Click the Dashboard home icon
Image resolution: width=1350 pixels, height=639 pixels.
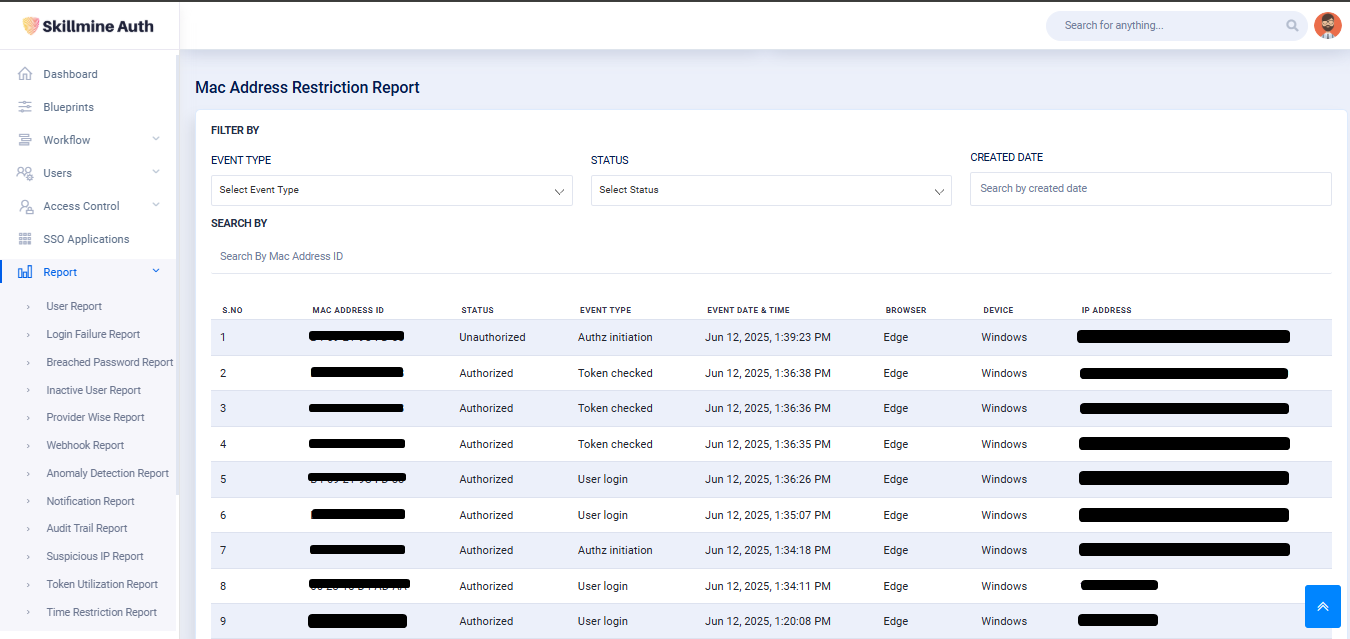coord(25,74)
